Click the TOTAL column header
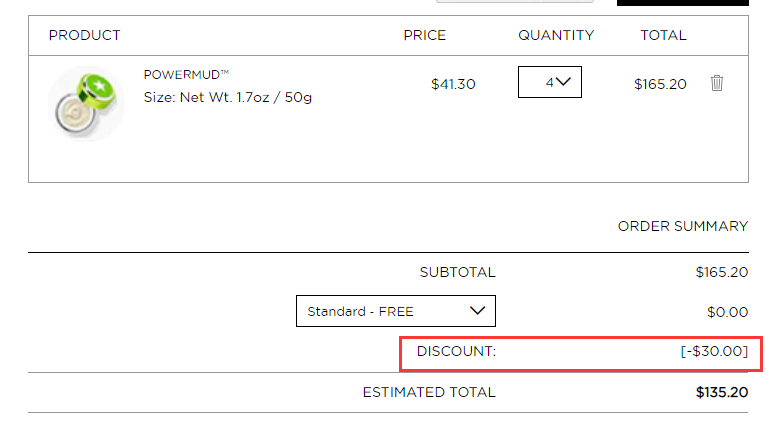The width and height of the screenshot is (772, 443). coord(663,35)
